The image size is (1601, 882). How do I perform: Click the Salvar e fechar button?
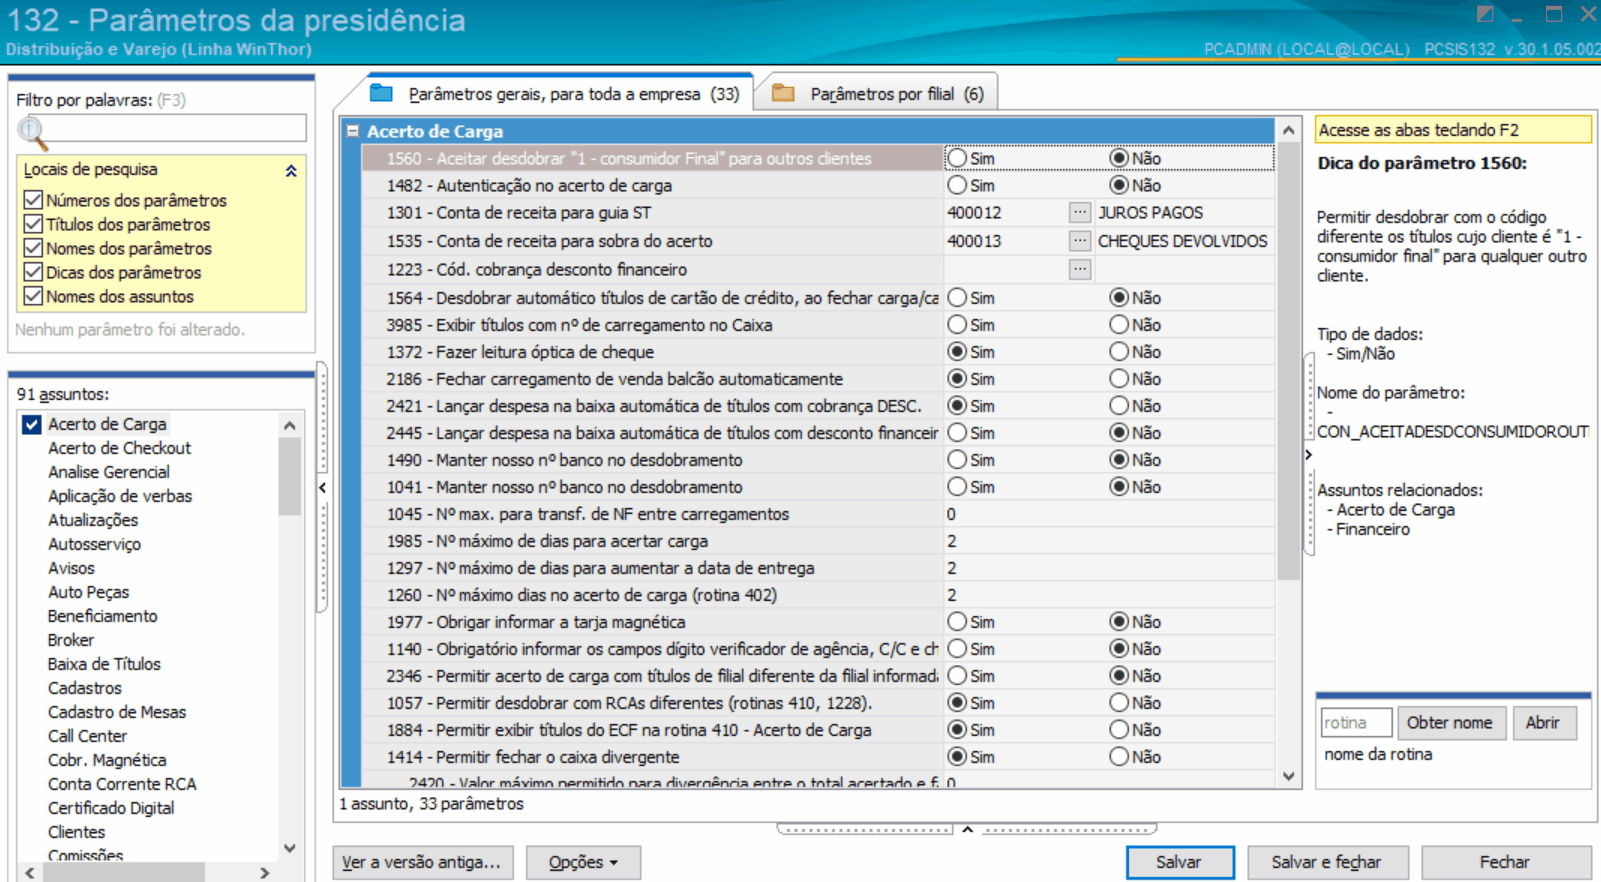click(1327, 862)
